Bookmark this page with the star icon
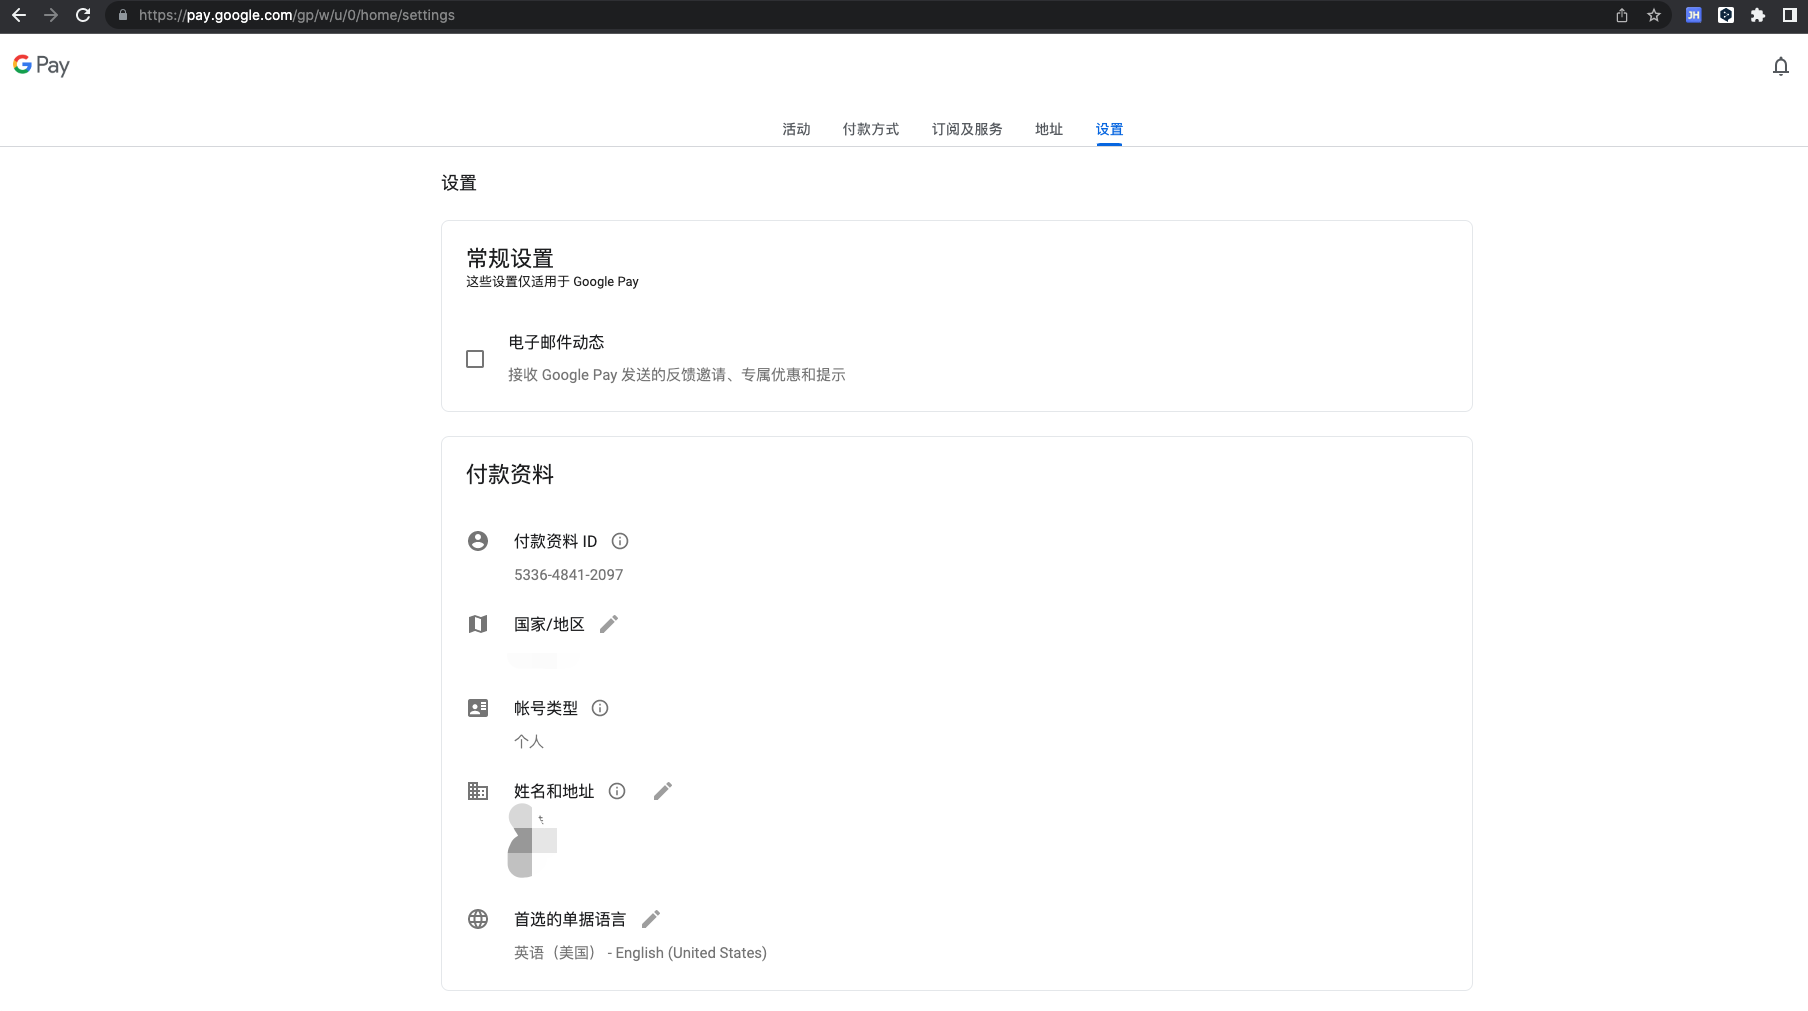 pyautogui.click(x=1654, y=15)
